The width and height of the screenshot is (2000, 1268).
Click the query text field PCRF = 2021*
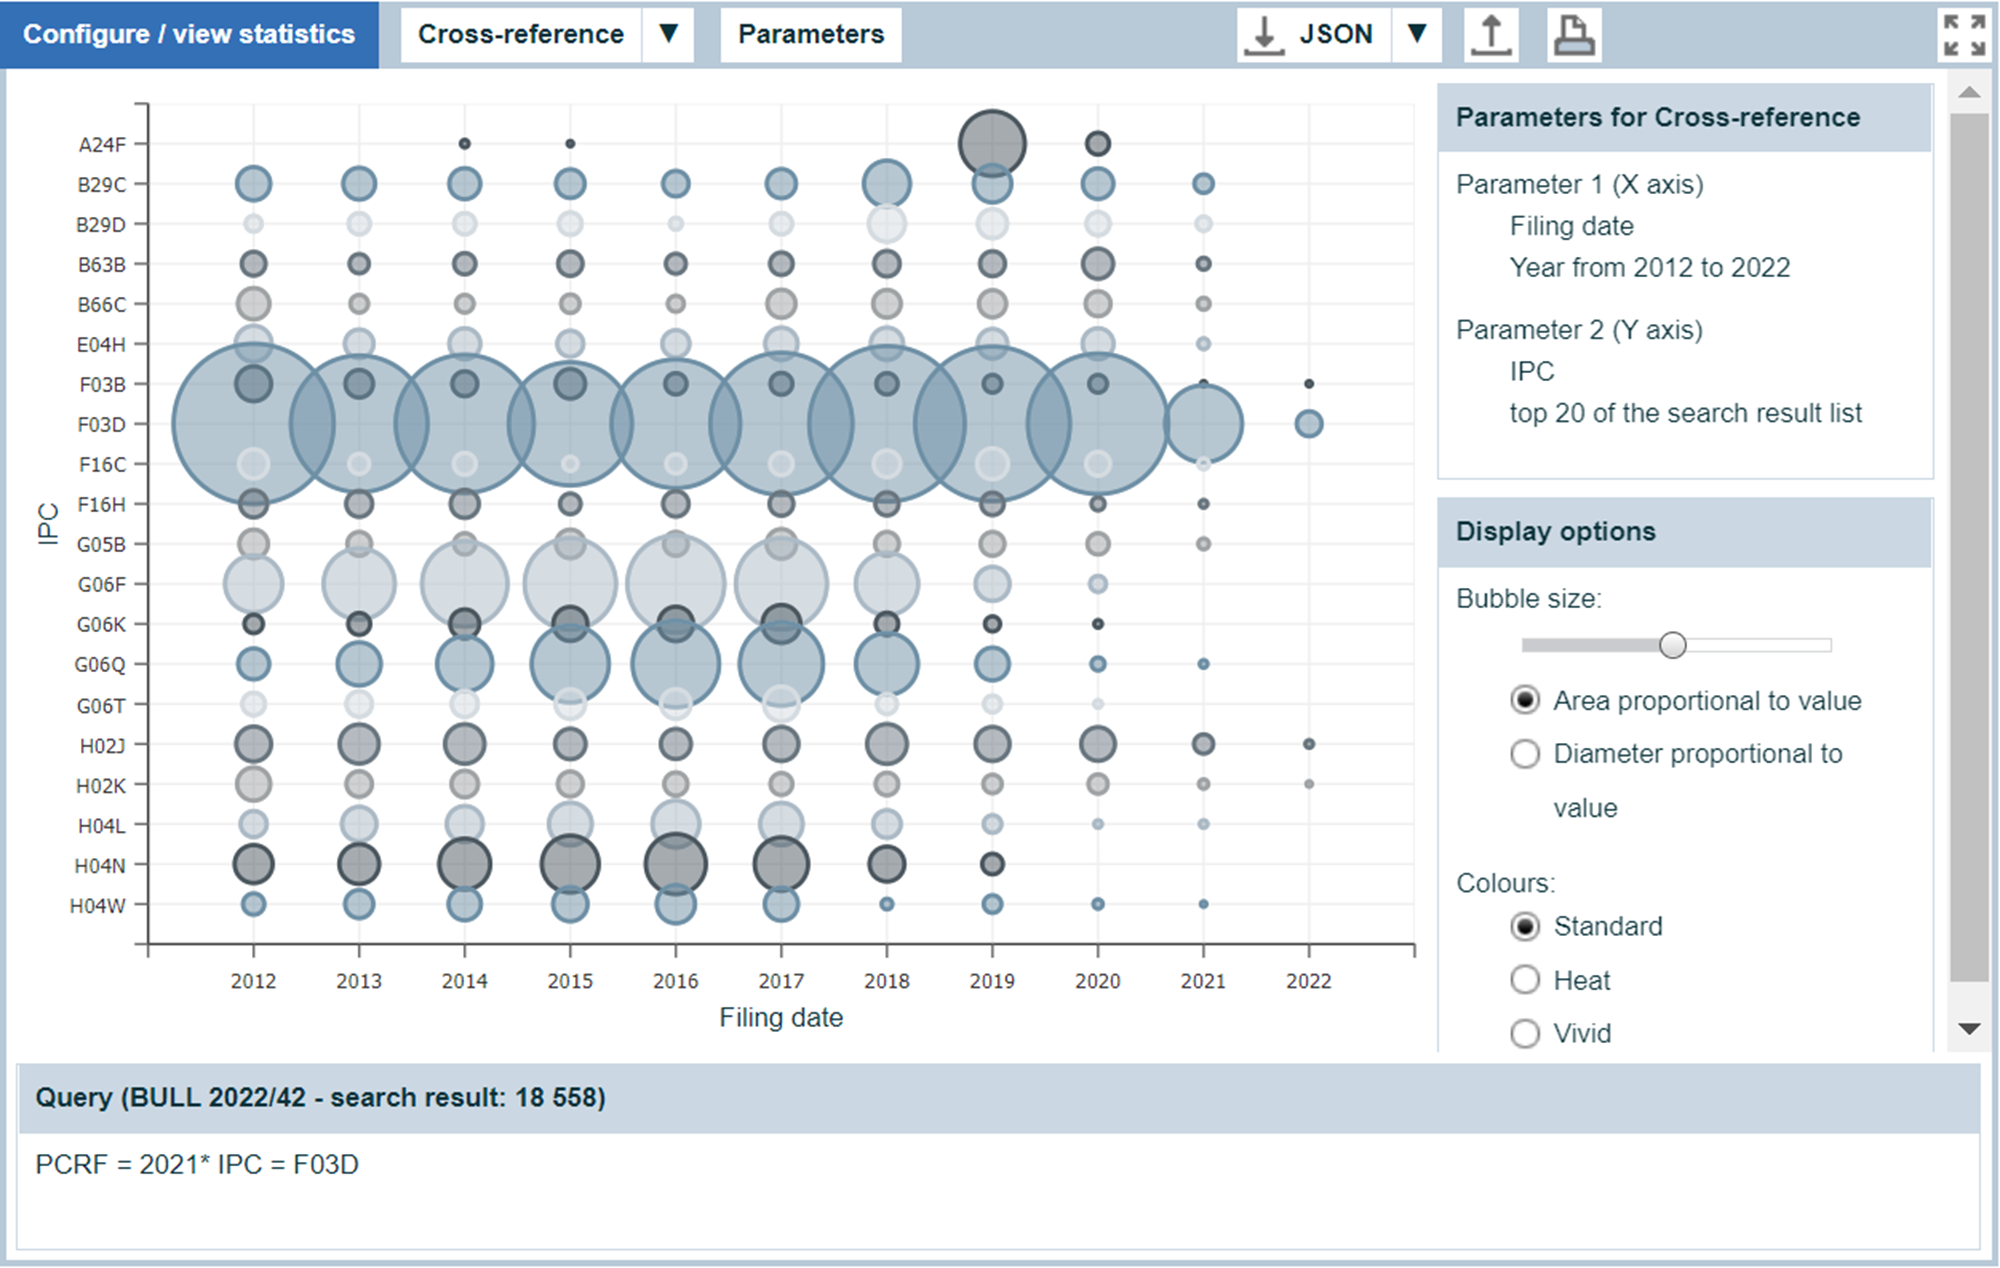click(197, 1165)
